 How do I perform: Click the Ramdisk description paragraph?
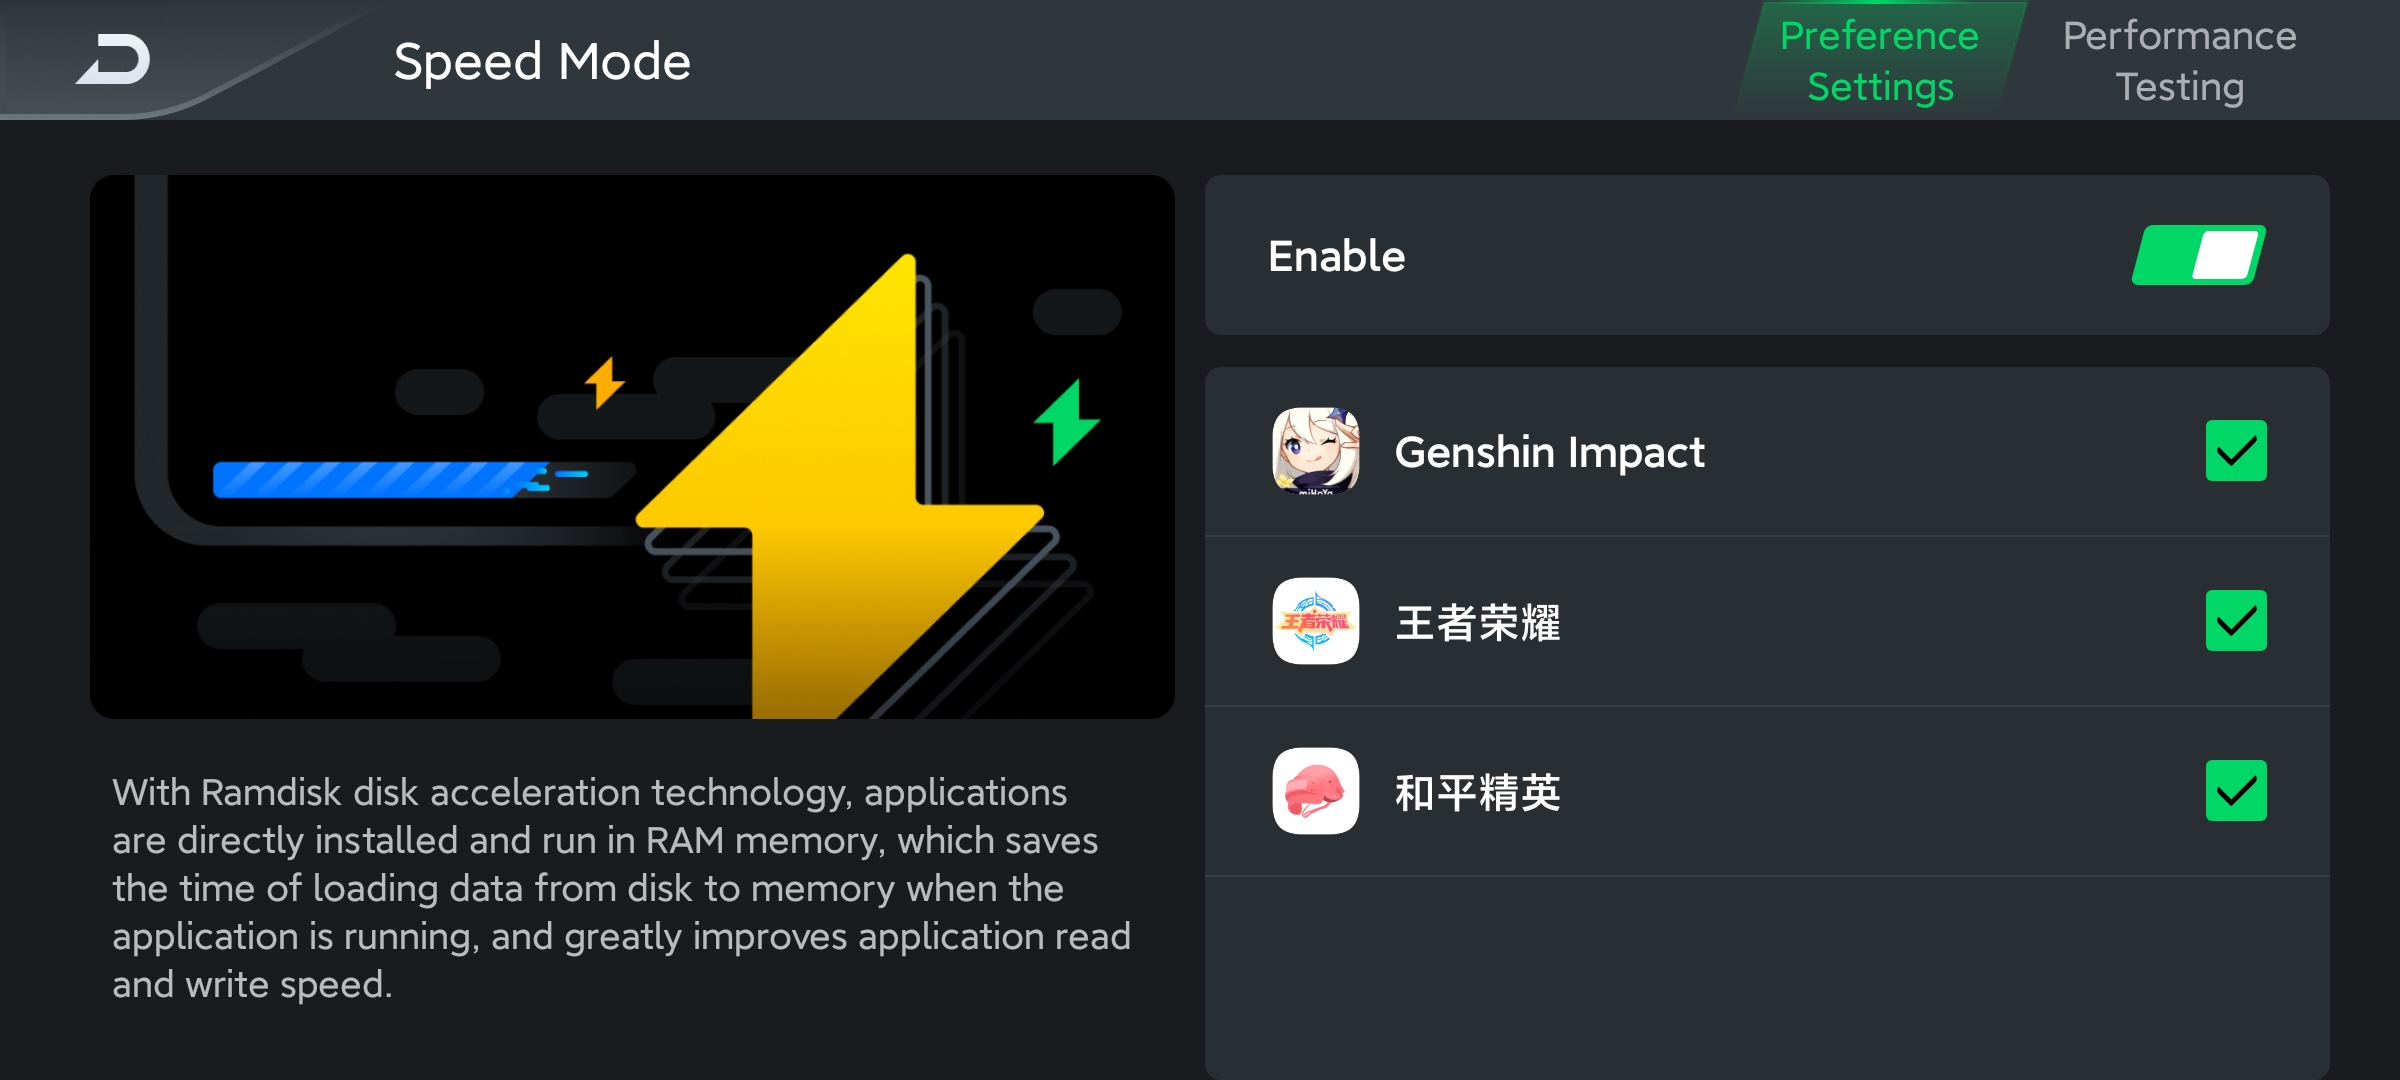621,888
